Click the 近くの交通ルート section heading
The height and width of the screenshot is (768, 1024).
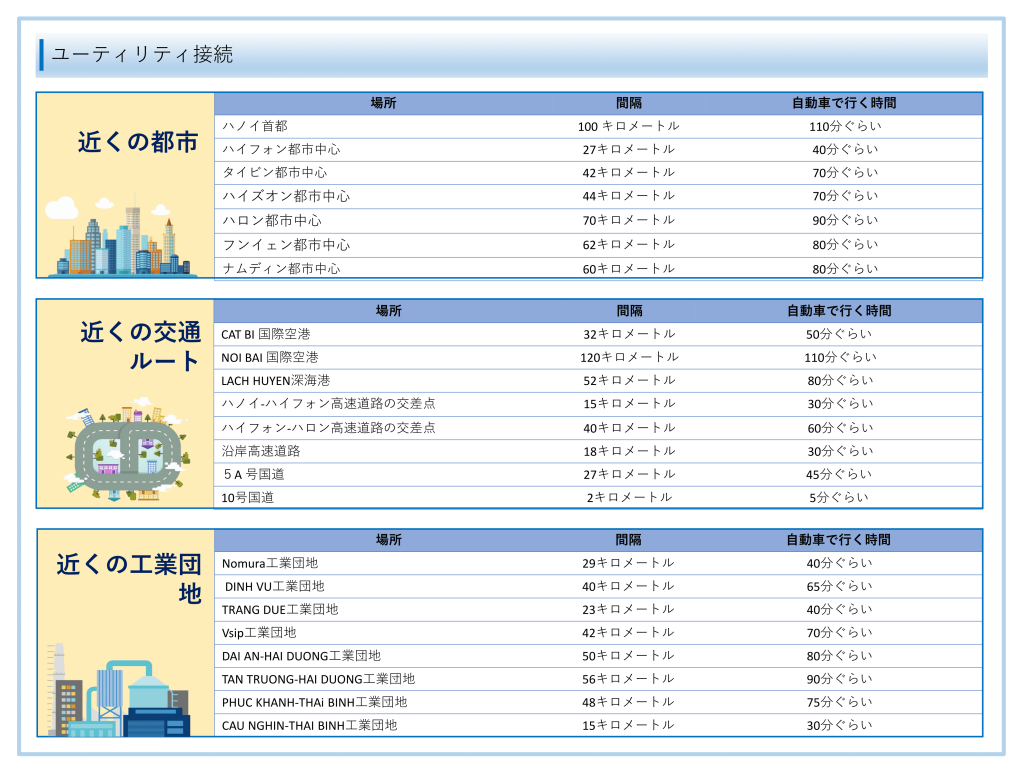click(x=141, y=346)
